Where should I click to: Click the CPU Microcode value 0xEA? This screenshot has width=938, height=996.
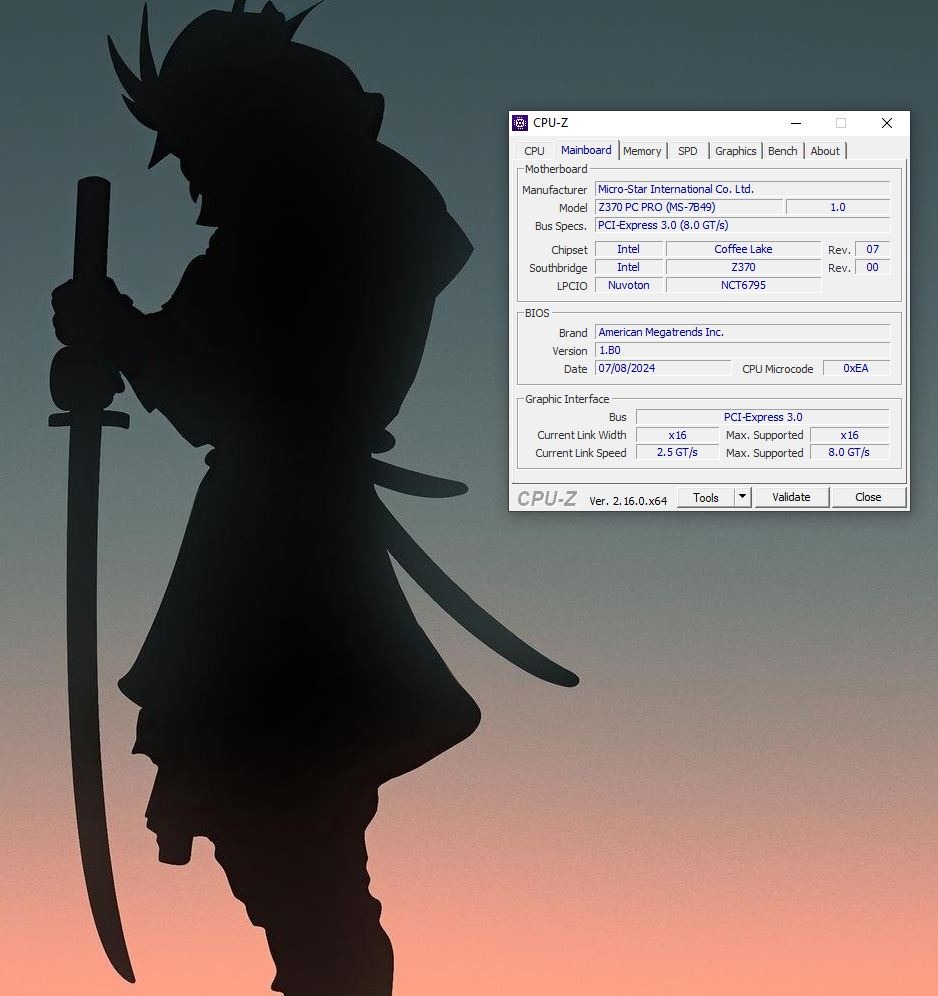(x=856, y=368)
